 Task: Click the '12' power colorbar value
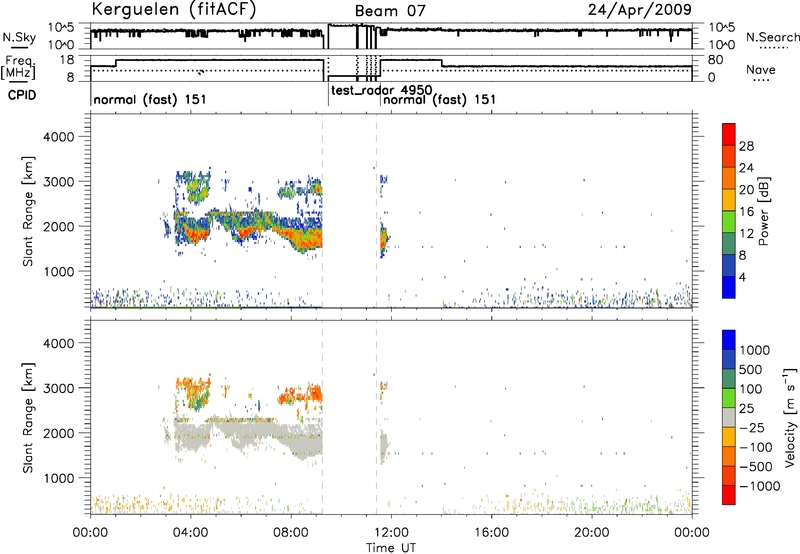(x=746, y=234)
